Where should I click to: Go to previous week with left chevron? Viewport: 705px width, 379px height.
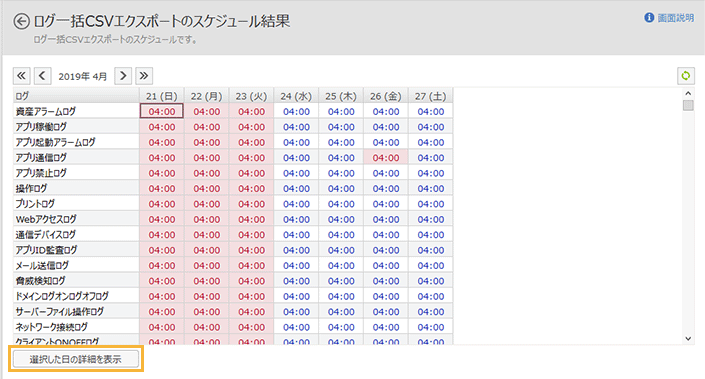(42, 76)
